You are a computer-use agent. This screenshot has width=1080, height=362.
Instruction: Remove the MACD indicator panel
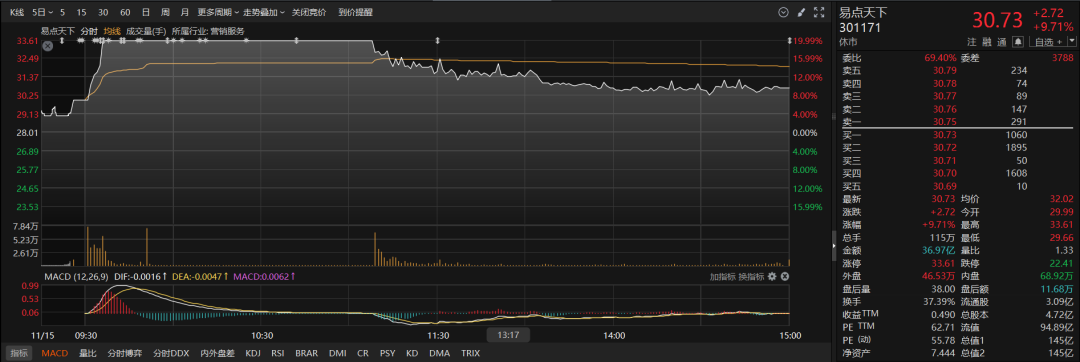pos(785,276)
